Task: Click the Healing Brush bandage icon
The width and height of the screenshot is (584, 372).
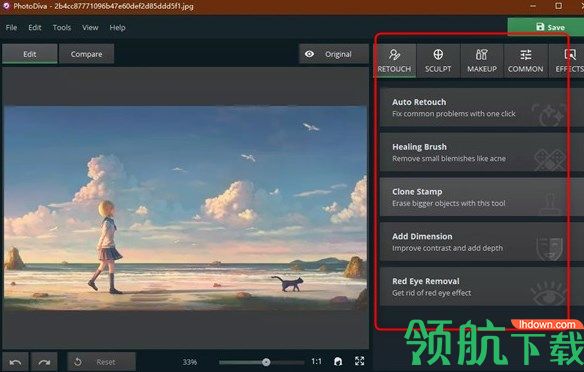Action: click(550, 160)
